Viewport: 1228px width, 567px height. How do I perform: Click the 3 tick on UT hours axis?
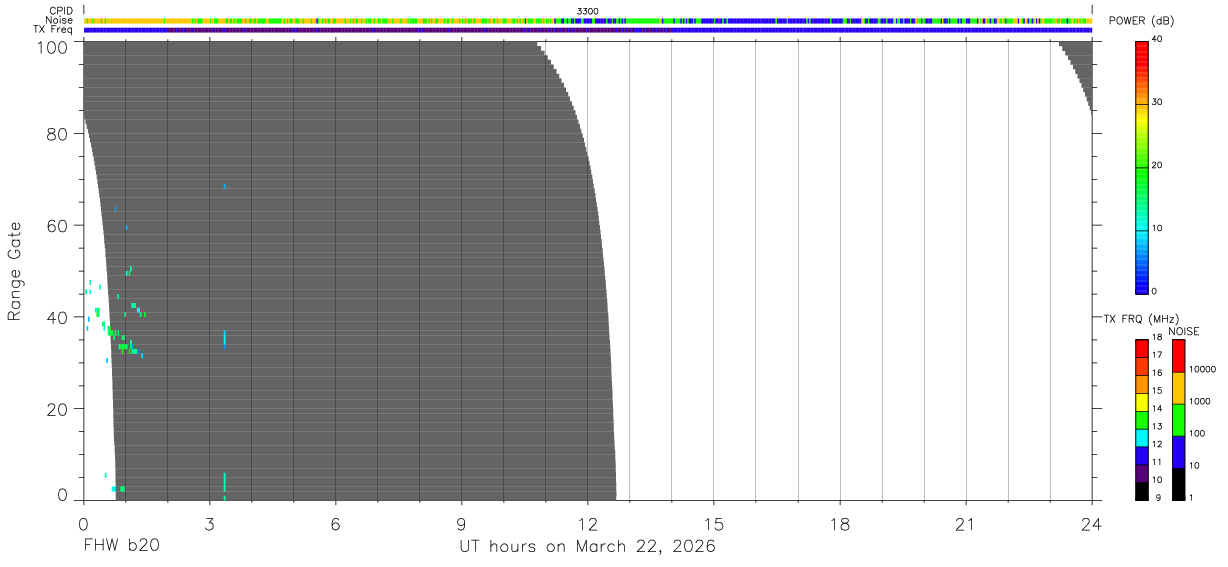(209, 523)
